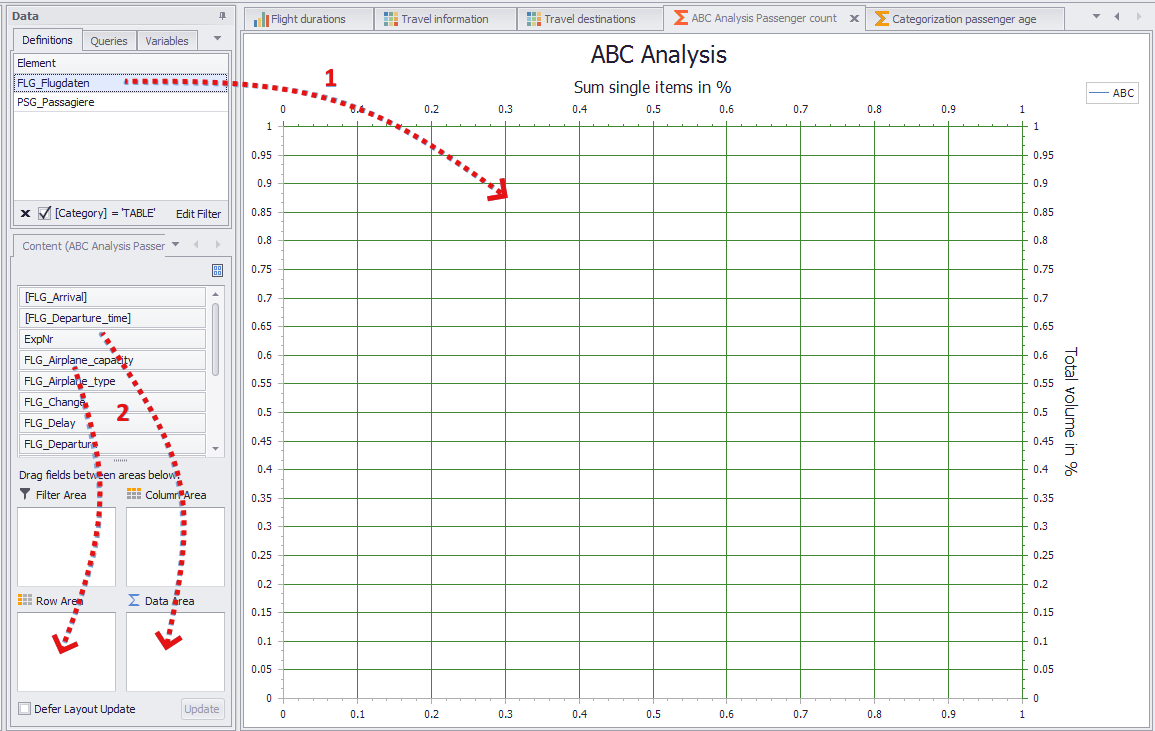Open the Travel information tab

tap(445, 19)
